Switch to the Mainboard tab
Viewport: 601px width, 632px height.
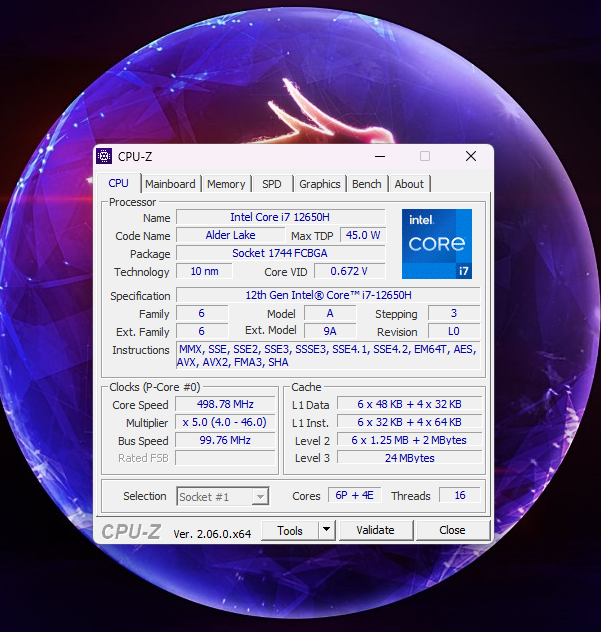pyautogui.click(x=170, y=184)
